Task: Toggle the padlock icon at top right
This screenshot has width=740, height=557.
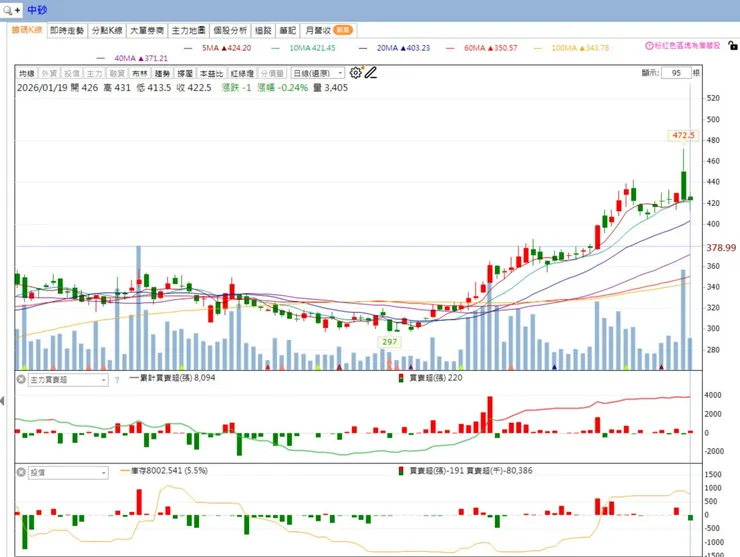Action: (x=732, y=46)
